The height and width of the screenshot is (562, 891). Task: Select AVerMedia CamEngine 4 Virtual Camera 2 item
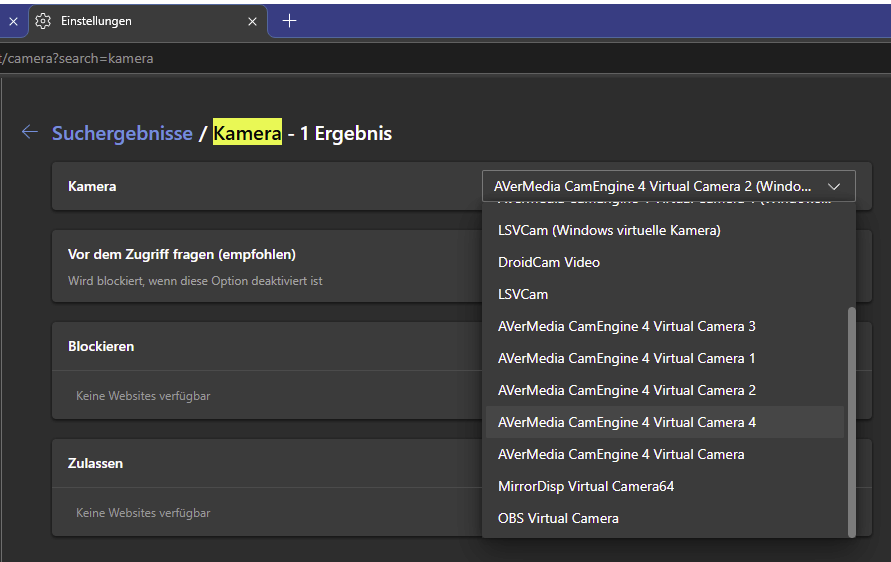coord(665,390)
